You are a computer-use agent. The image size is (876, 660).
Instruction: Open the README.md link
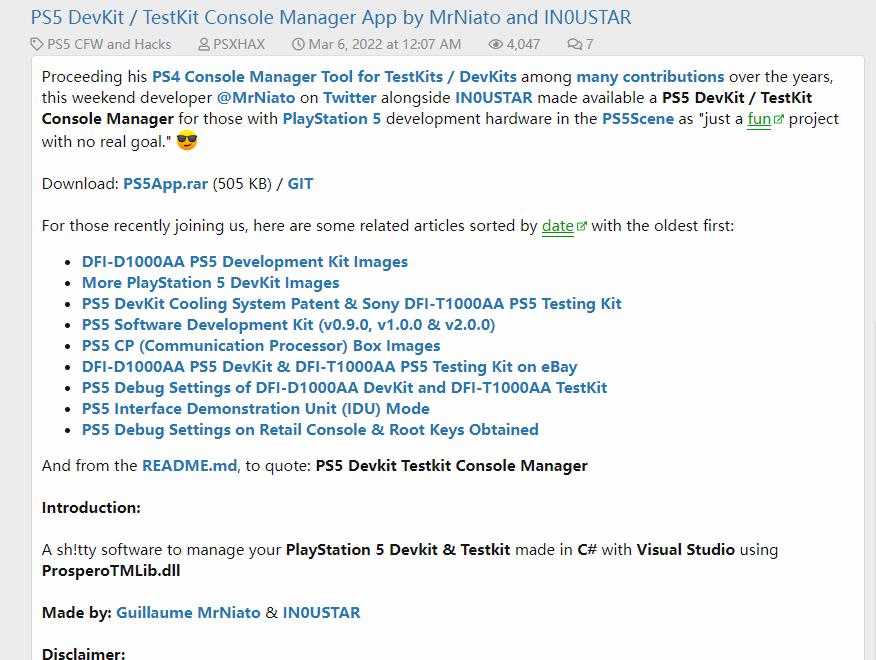pos(189,465)
